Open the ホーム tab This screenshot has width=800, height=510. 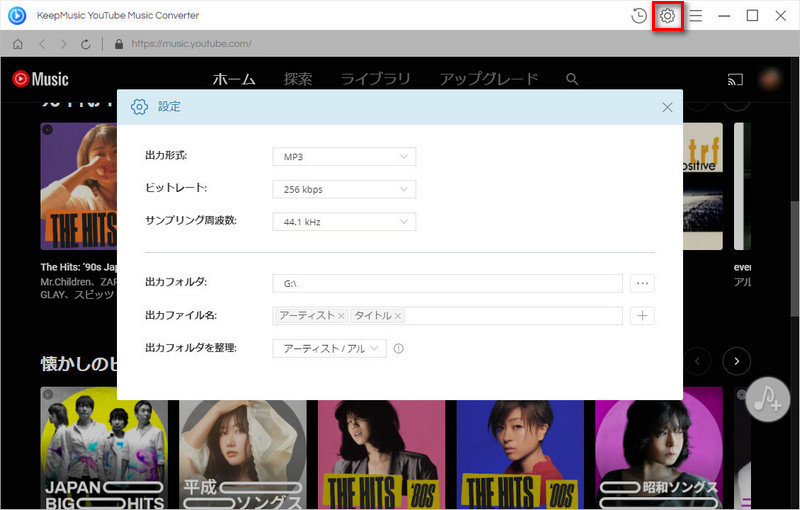tap(234, 79)
